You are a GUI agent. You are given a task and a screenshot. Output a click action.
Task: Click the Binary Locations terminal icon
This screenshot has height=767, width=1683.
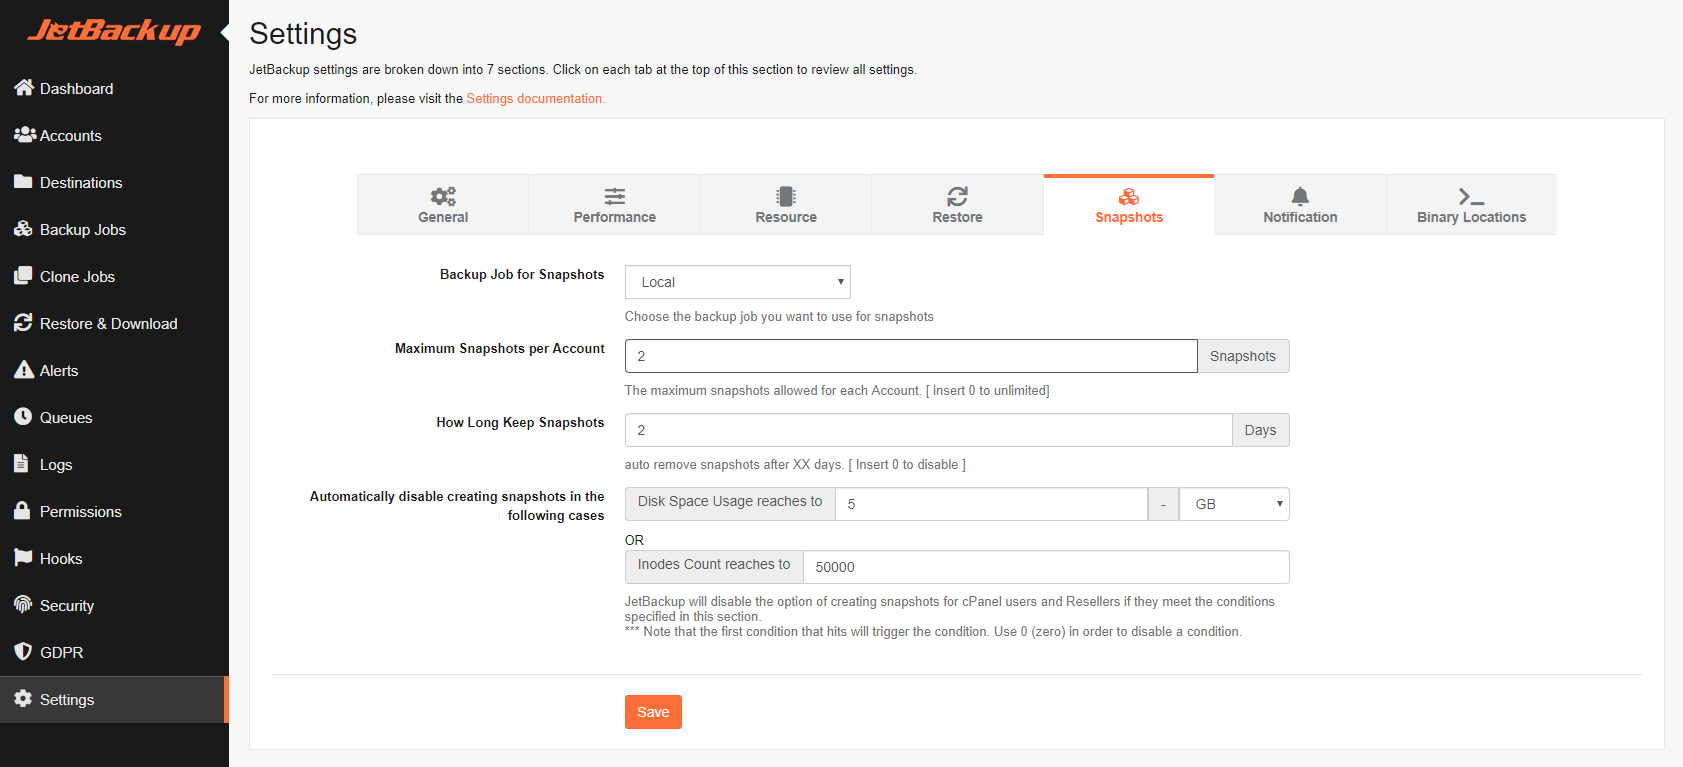(1471, 197)
